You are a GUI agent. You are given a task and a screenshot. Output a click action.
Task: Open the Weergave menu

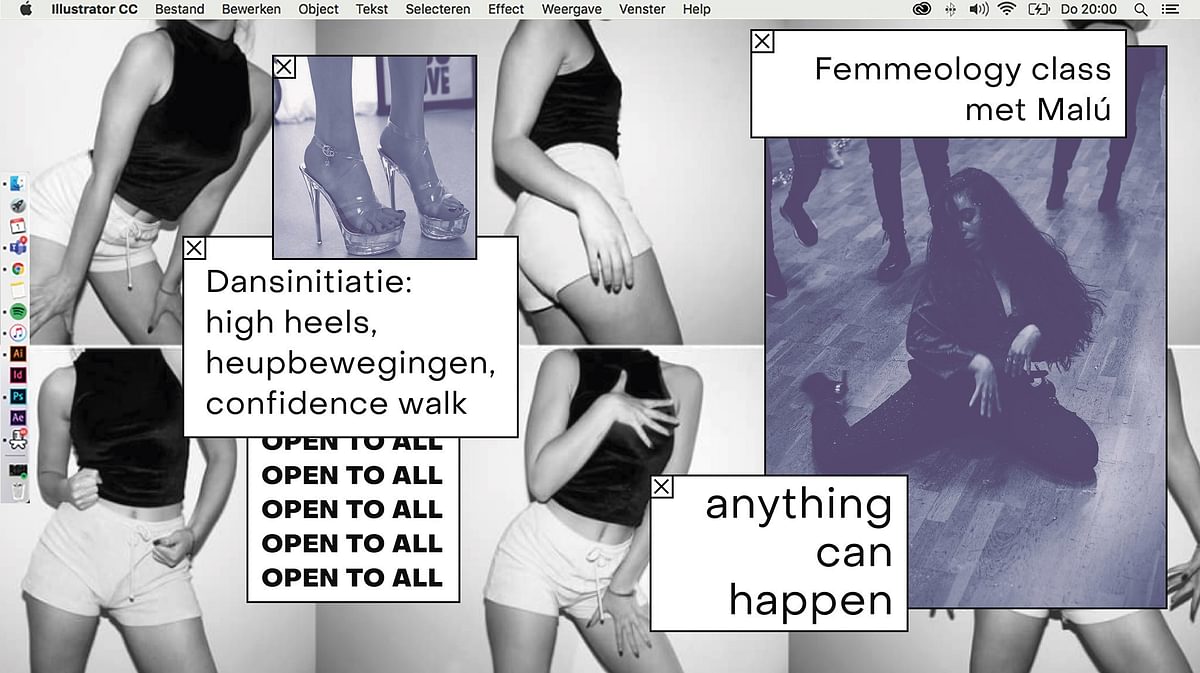point(572,9)
